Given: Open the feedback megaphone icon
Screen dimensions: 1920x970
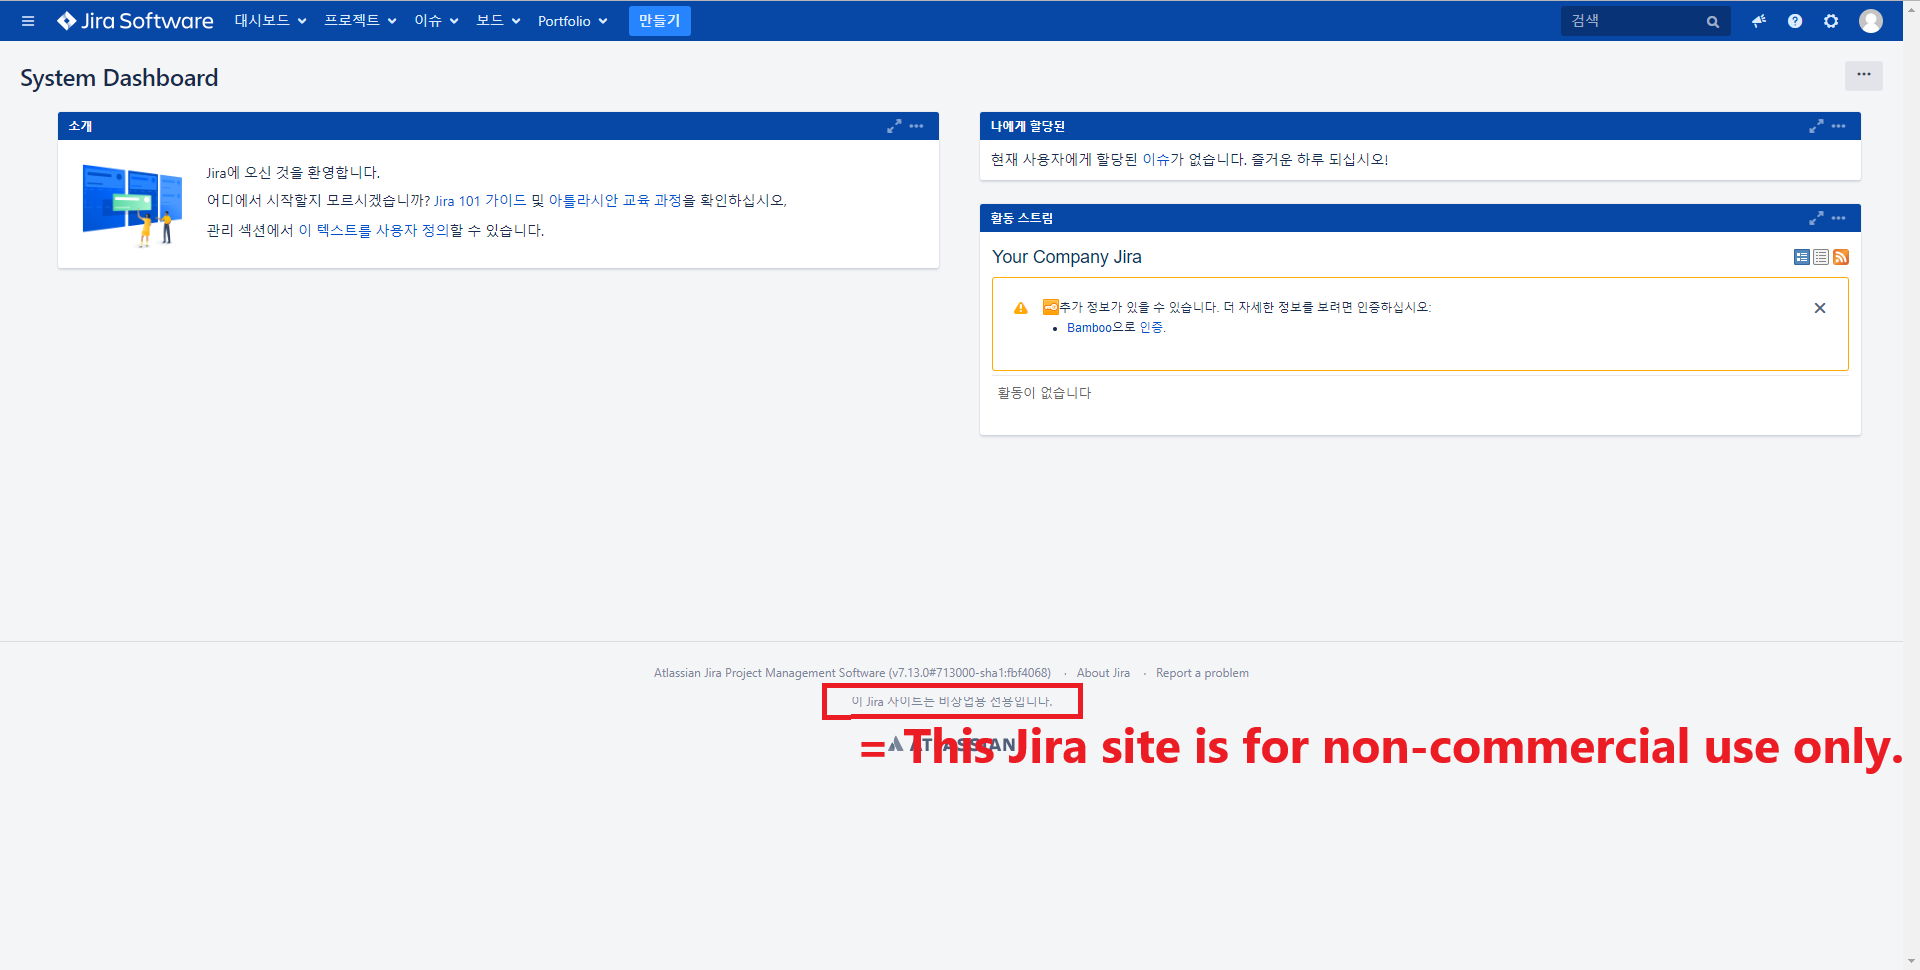Looking at the screenshot, I should [x=1759, y=21].
